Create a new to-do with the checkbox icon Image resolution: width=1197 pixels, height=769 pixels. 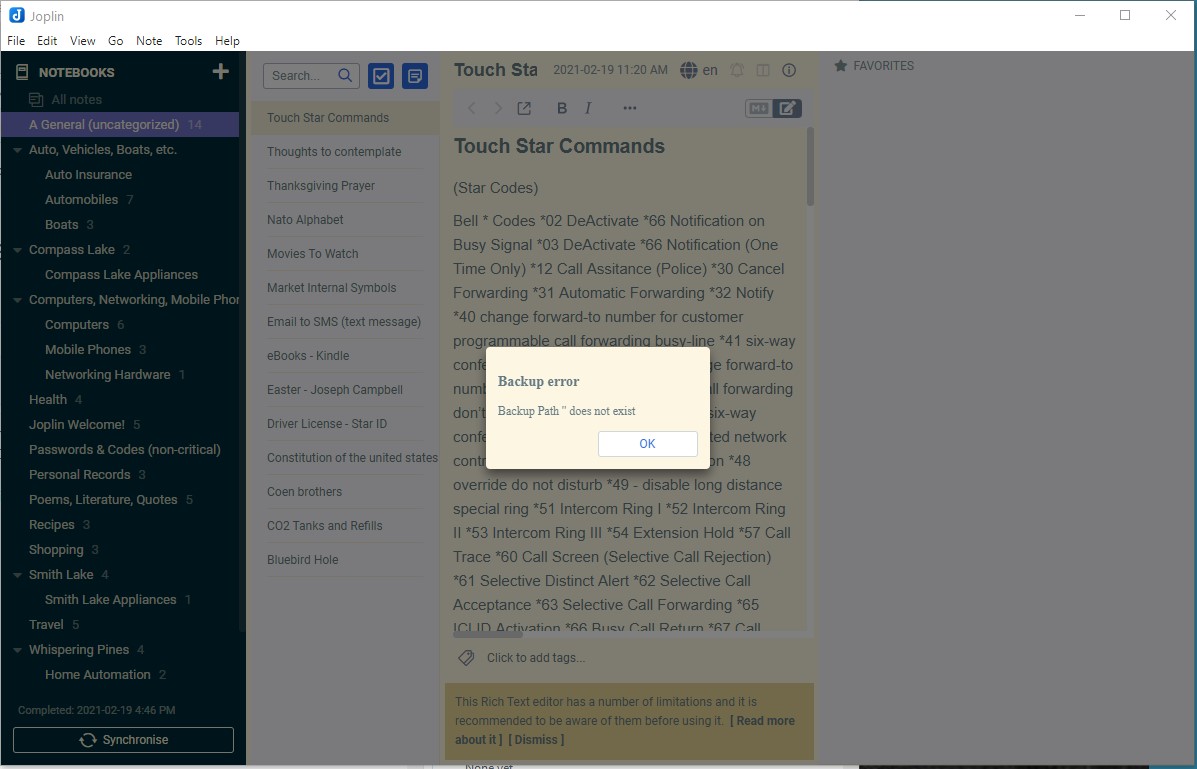pyautogui.click(x=381, y=76)
